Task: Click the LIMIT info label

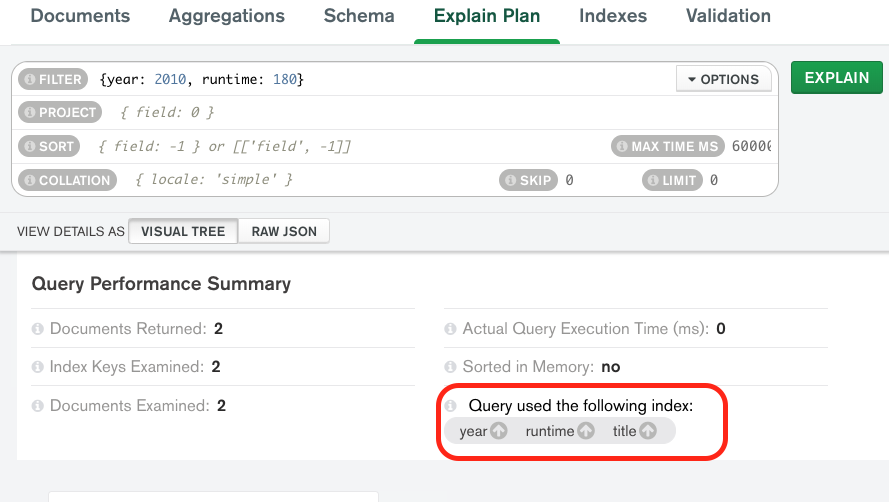Action: click(x=672, y=180)
